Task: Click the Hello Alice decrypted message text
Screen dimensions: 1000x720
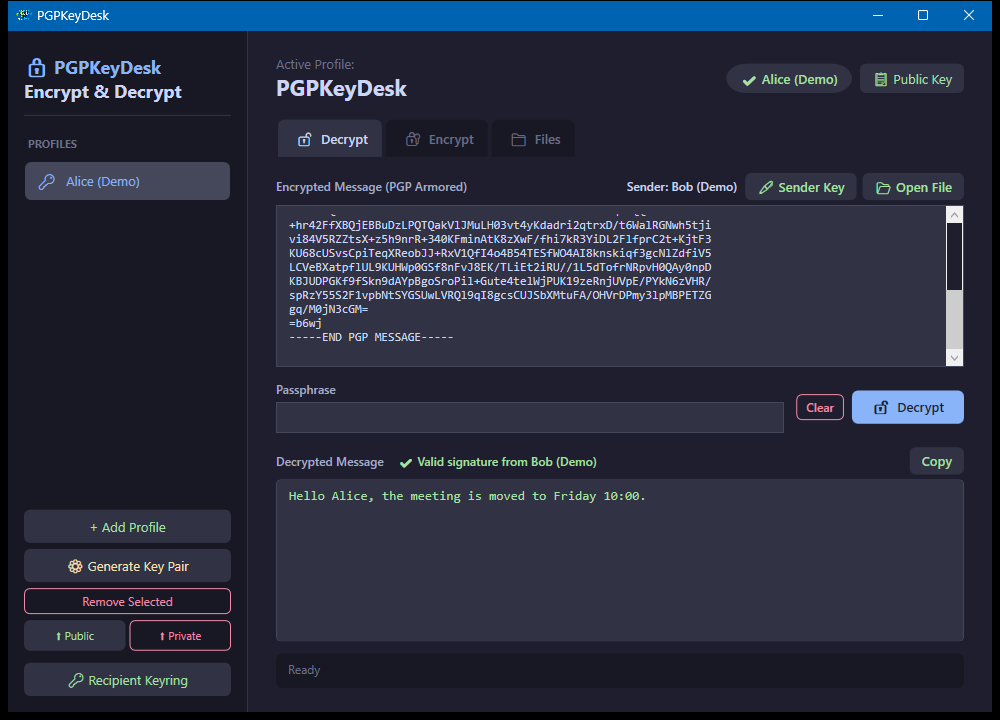Action: click(467, 496)
